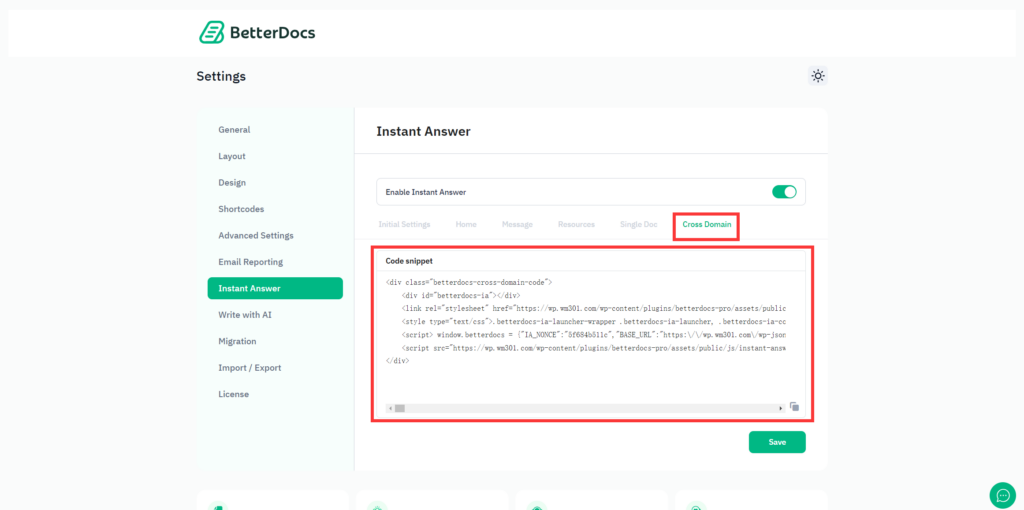Click the div id="betterdocs-ia" code line
Image resolution: width=1024 pixels, height=510 pixels.
click(461, 295)
